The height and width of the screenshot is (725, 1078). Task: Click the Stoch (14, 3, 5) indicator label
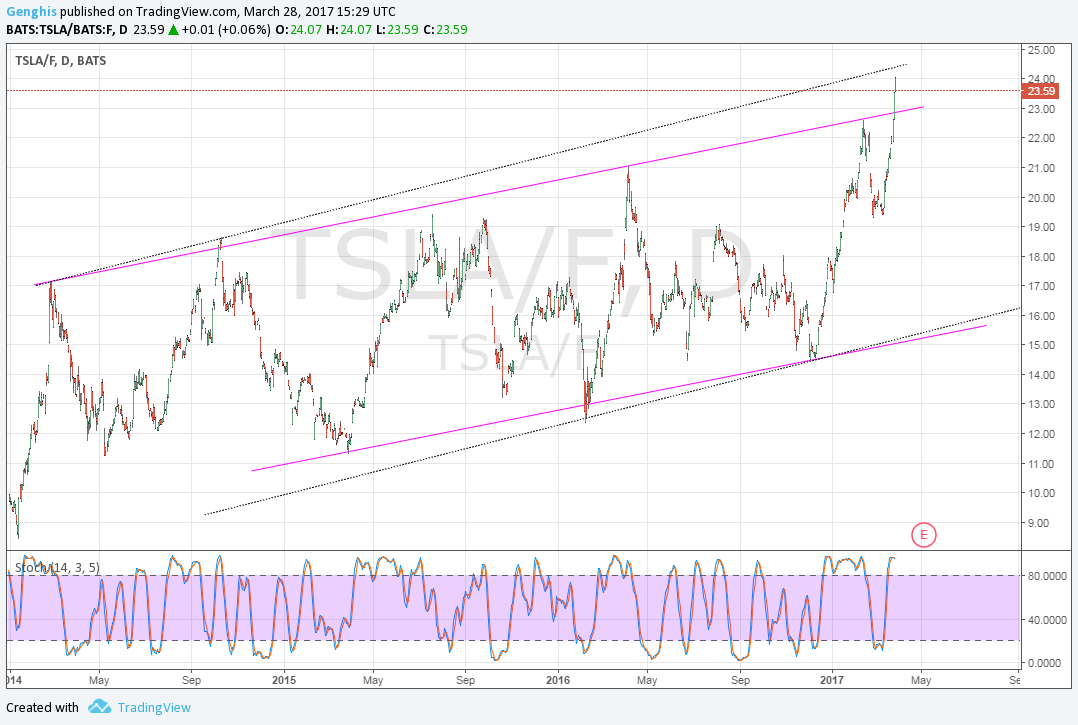tap(57, 567)
